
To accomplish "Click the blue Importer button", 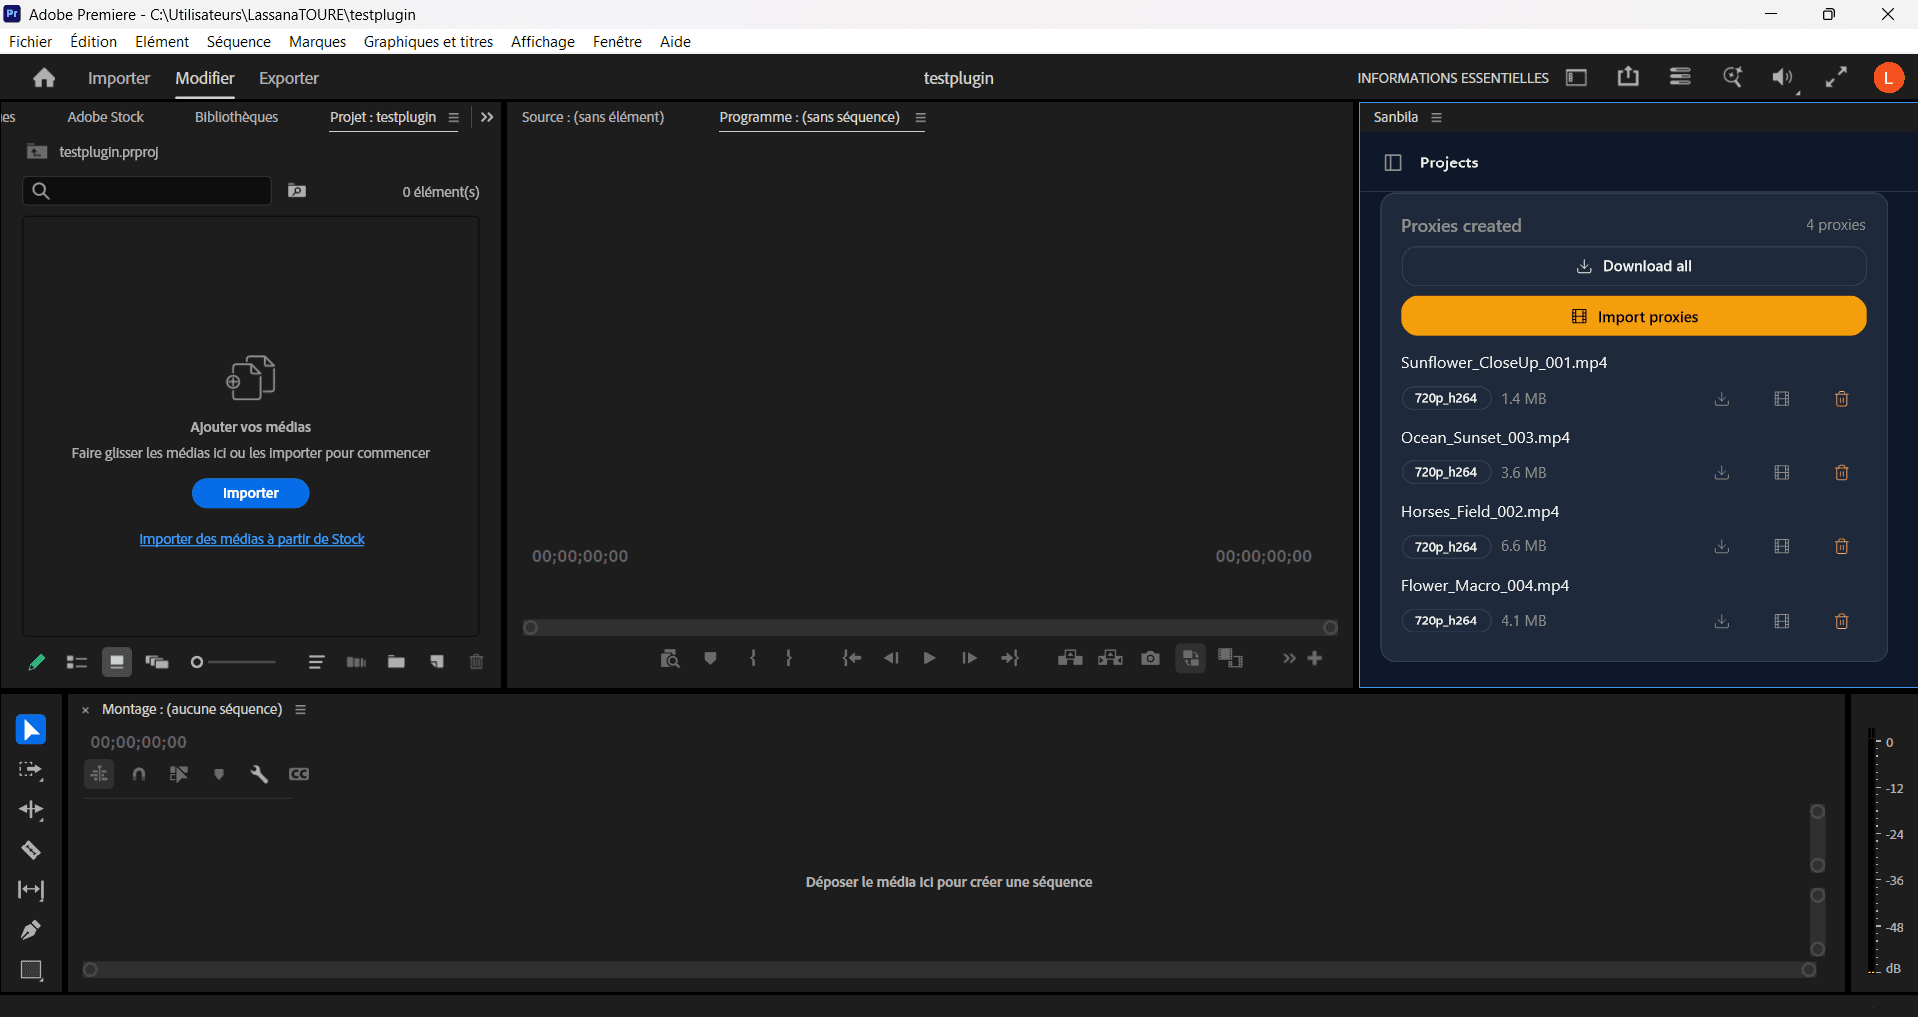I will [251, 493].
